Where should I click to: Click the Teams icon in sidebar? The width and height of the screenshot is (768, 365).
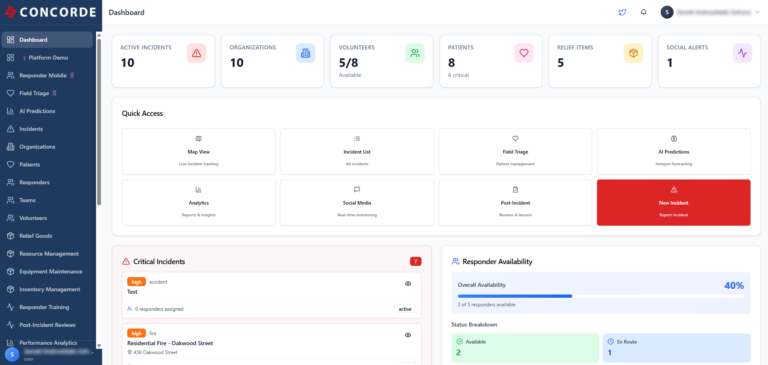pyautogui.click(x=10, y=200)
